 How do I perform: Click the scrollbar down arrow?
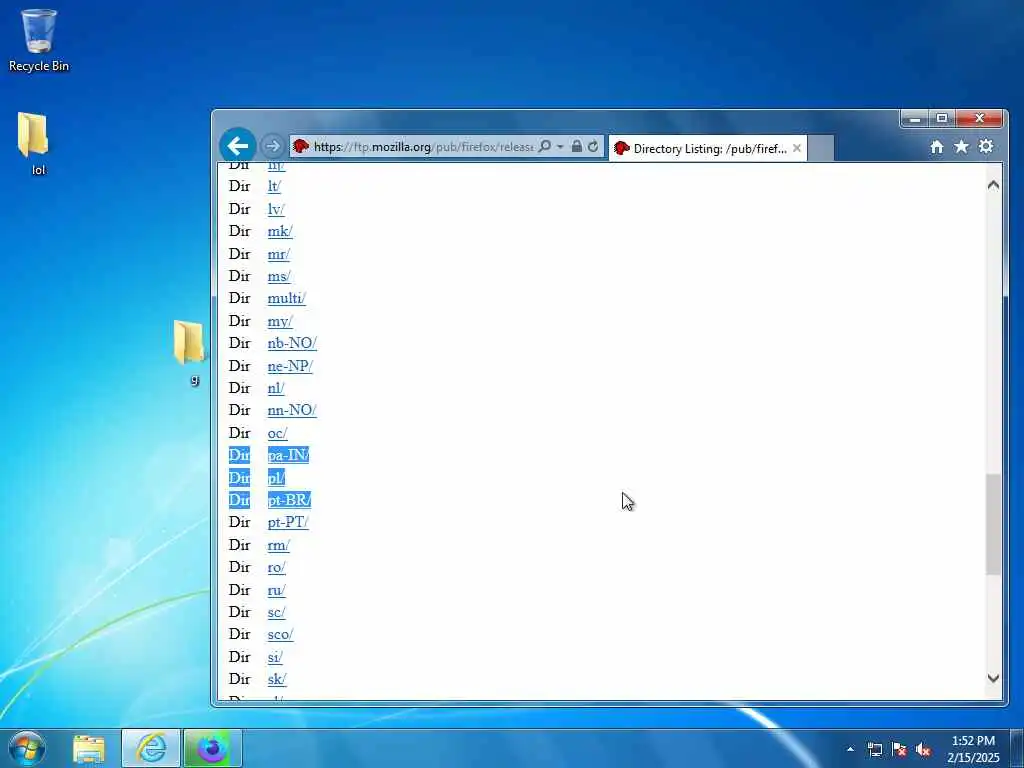click(x=993, y=678)
